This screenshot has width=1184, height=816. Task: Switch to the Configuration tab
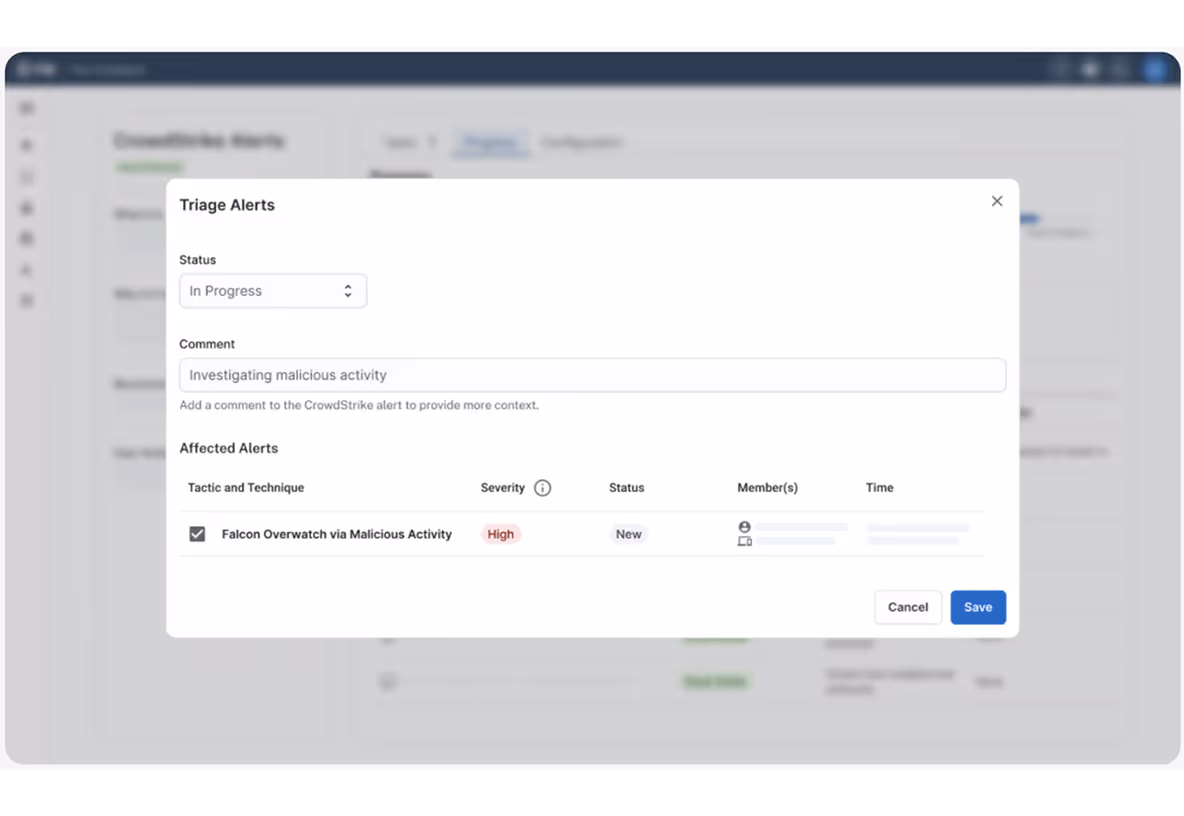tap(582, 143)
